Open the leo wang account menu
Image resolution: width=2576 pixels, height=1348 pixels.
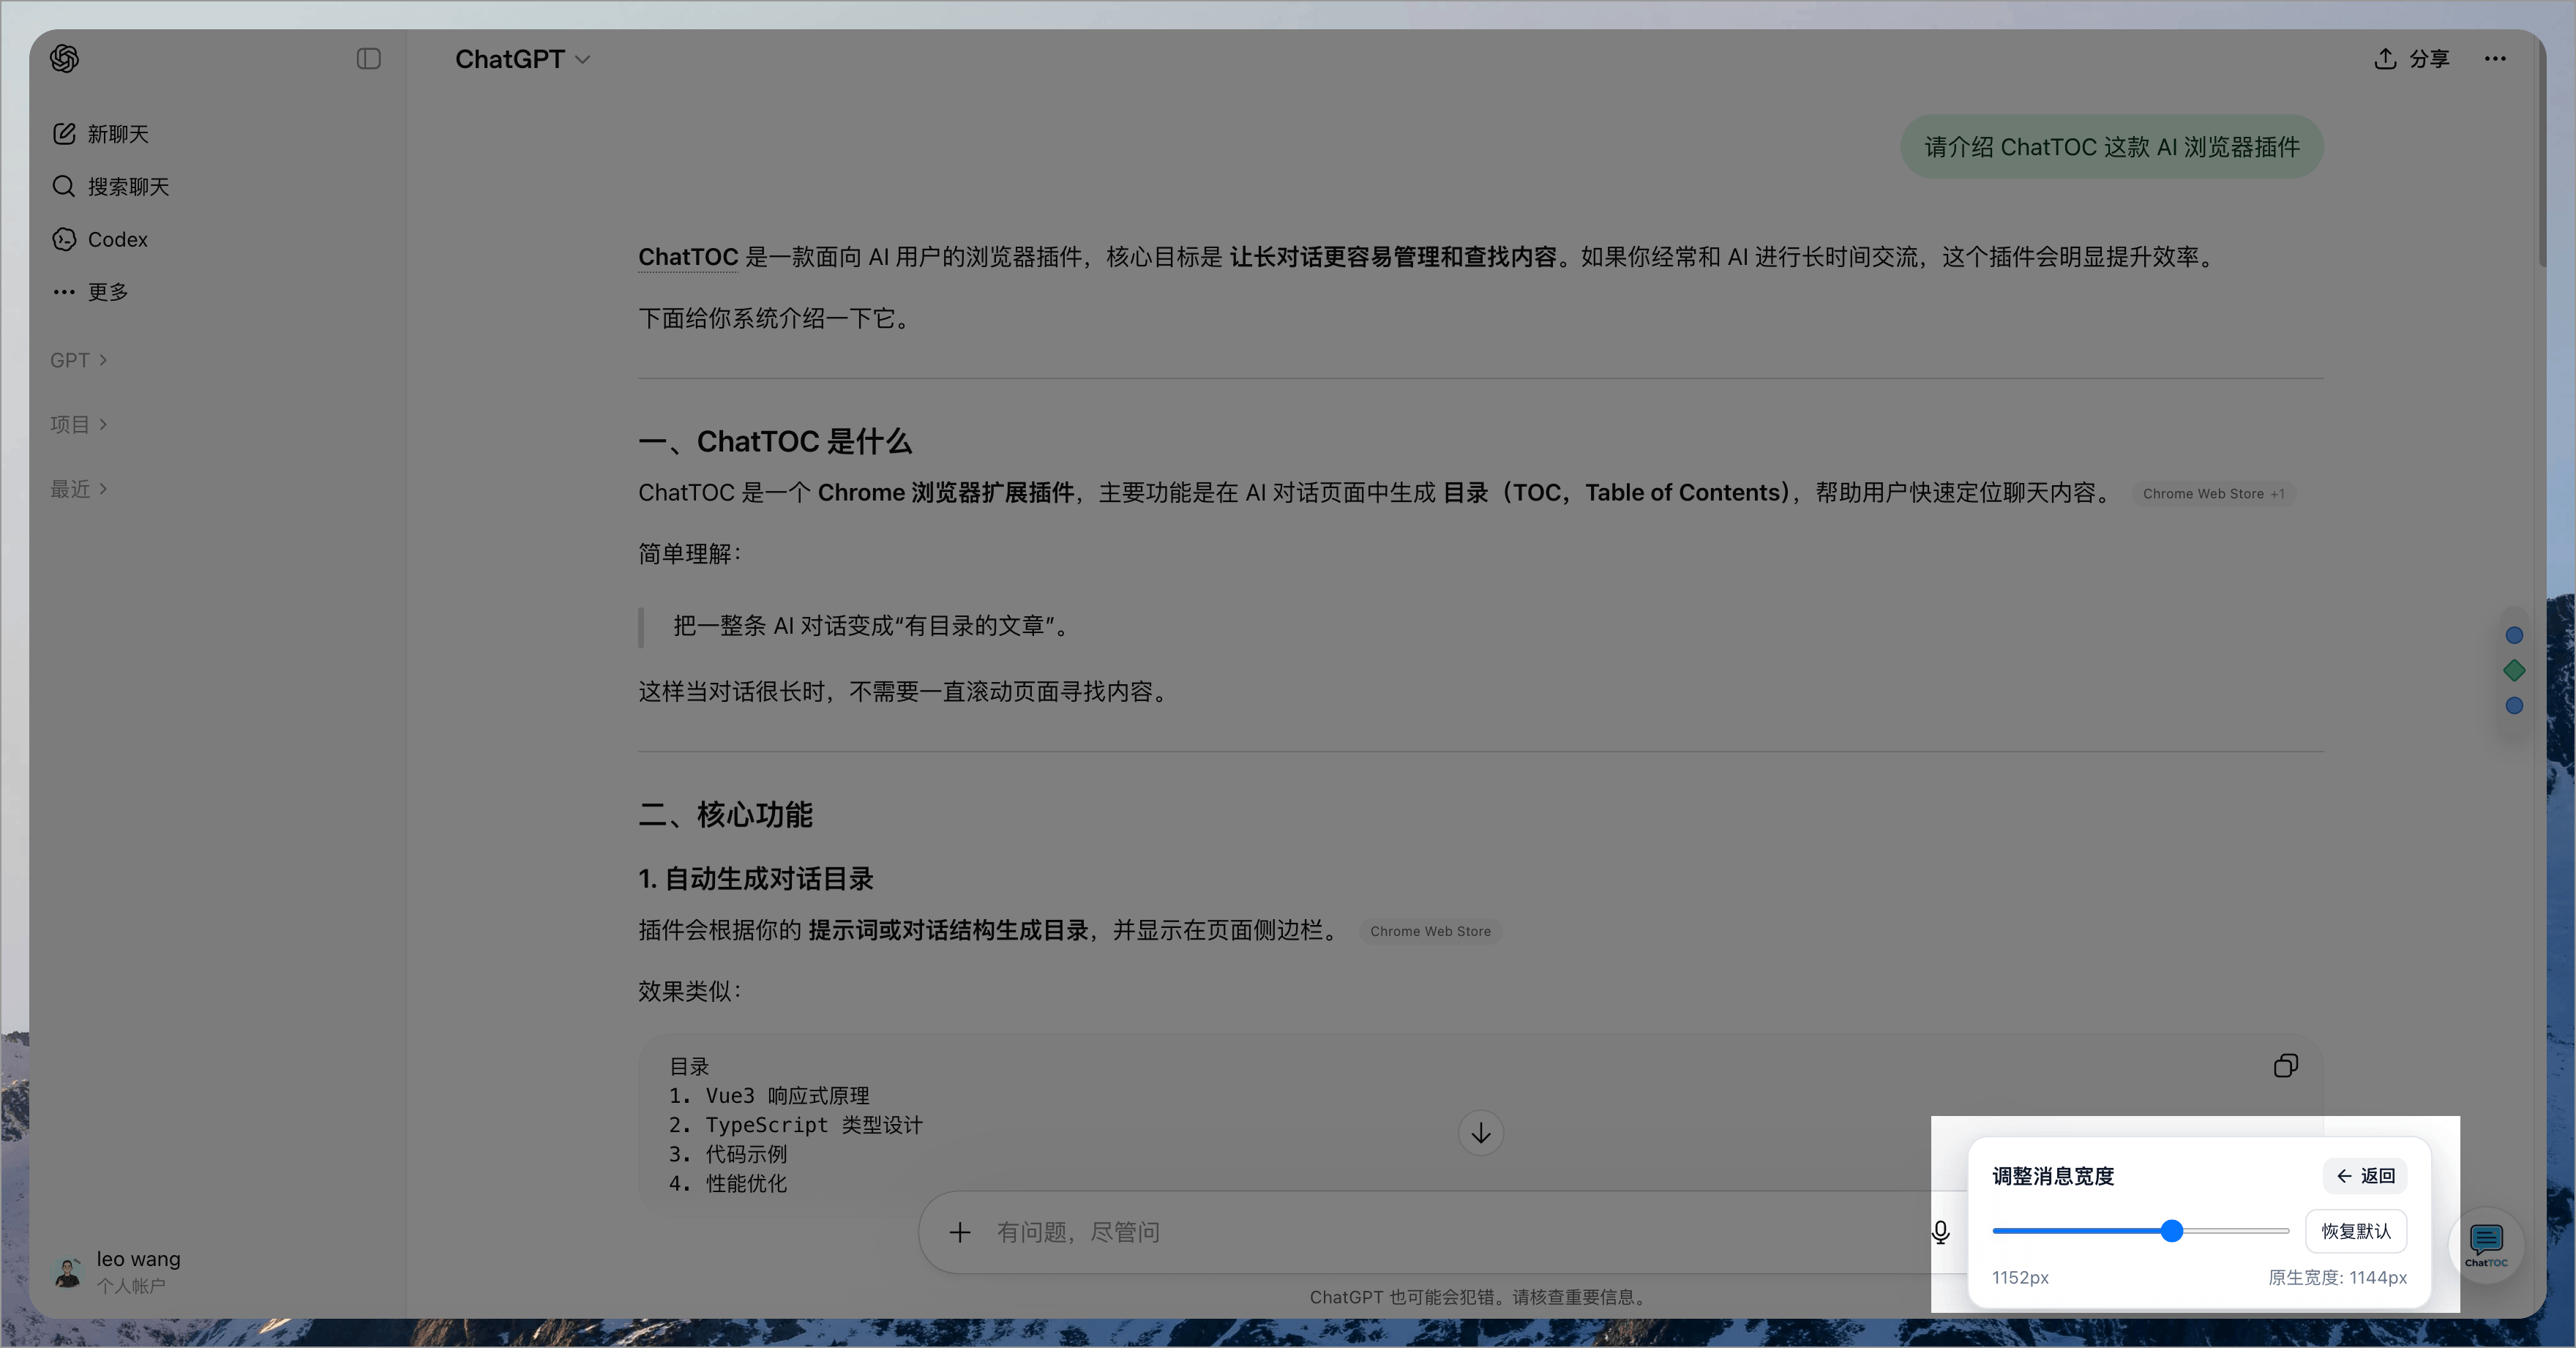point(216,1271)
